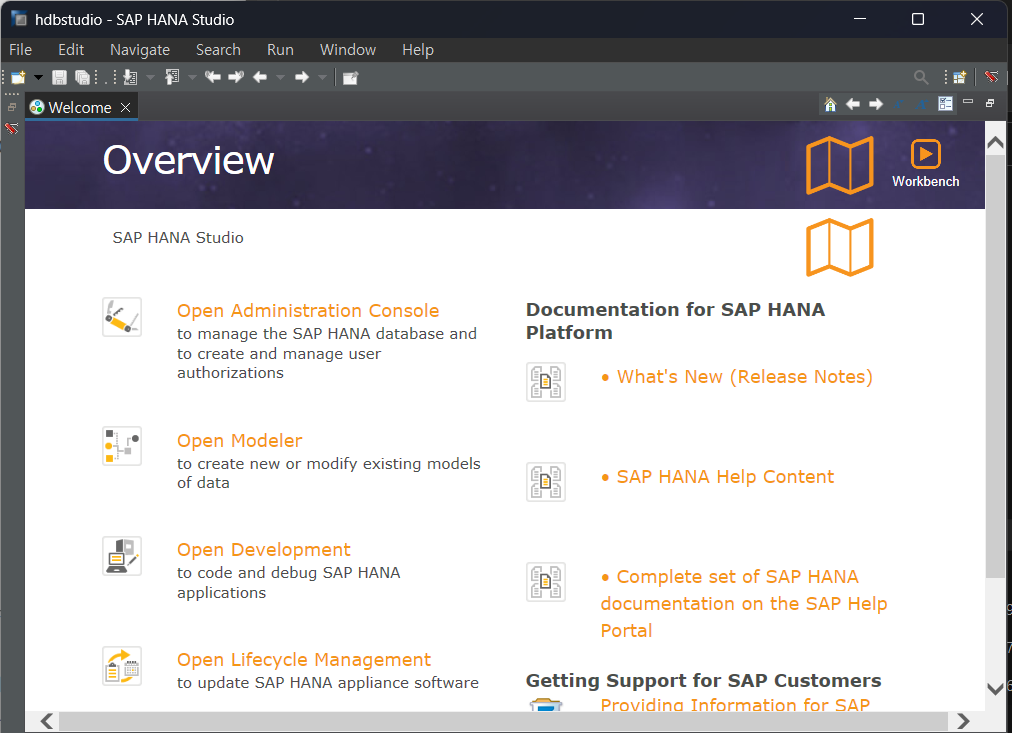Click the Open Lifecycle Management link

tap(303, 659)
